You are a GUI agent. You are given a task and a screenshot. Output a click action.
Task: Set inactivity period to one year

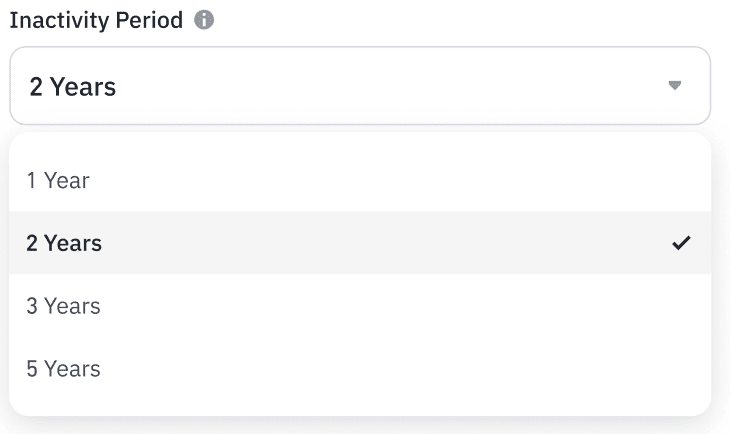pyautogui.click(x=360, y=180)
